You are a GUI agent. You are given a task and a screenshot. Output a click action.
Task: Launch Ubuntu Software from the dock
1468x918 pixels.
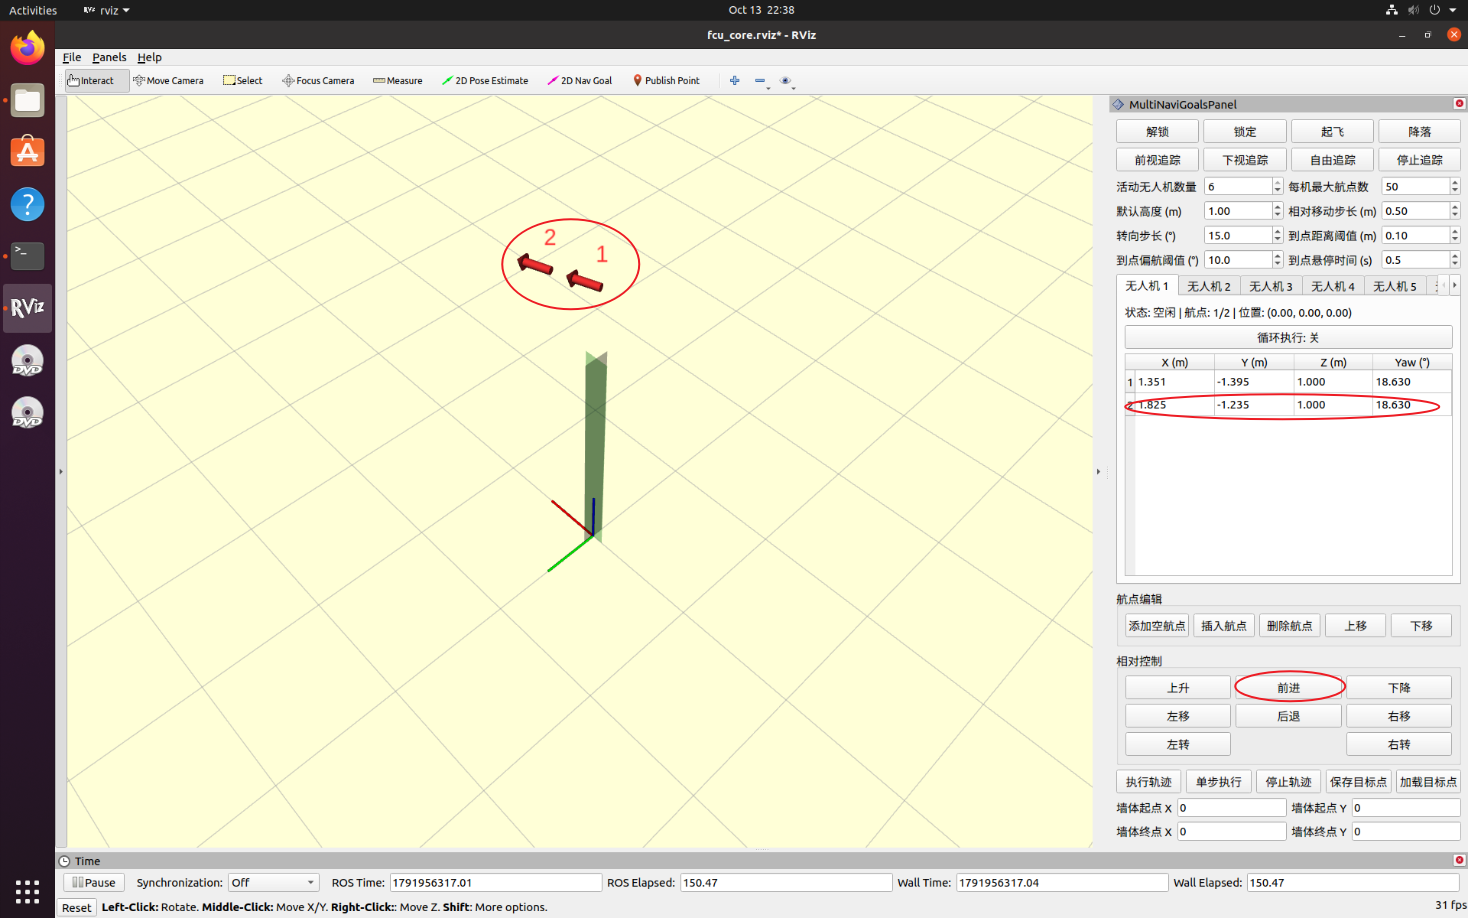pos(28,152)
